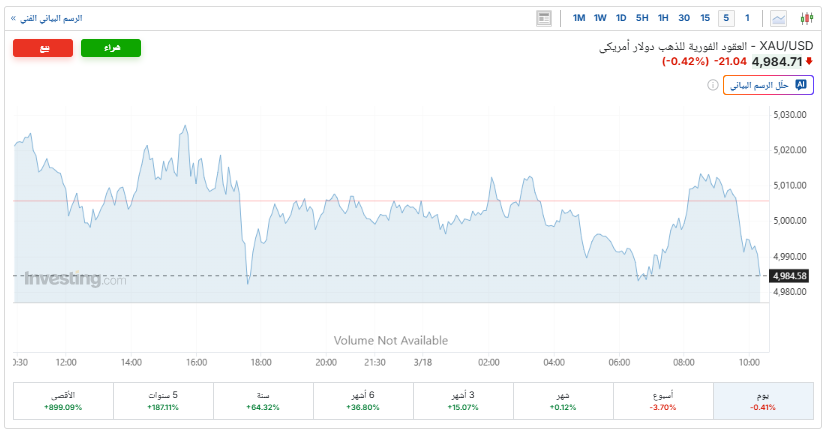Open the news overlay icon in the toolbar
Image resolution: width=827 pixels, height=433 pixels.
tap(544, 18)
